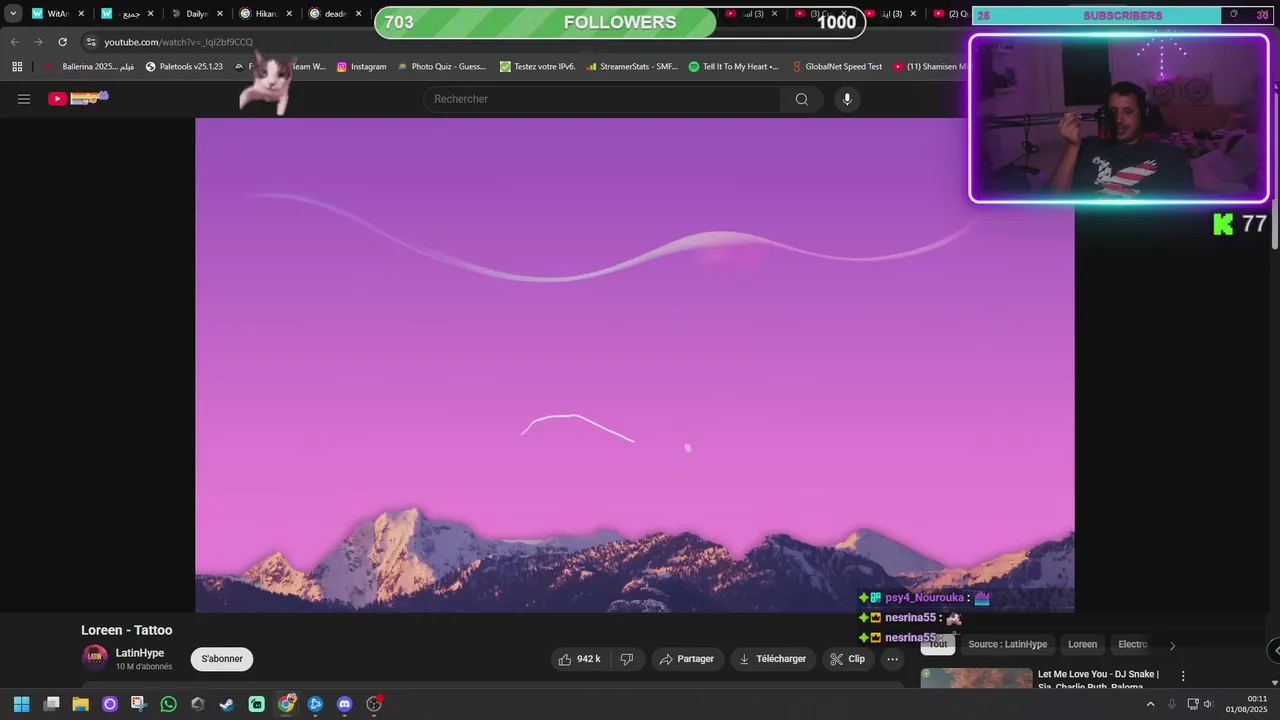Open the purple circle app on the taskbar

tap(110, 704)
